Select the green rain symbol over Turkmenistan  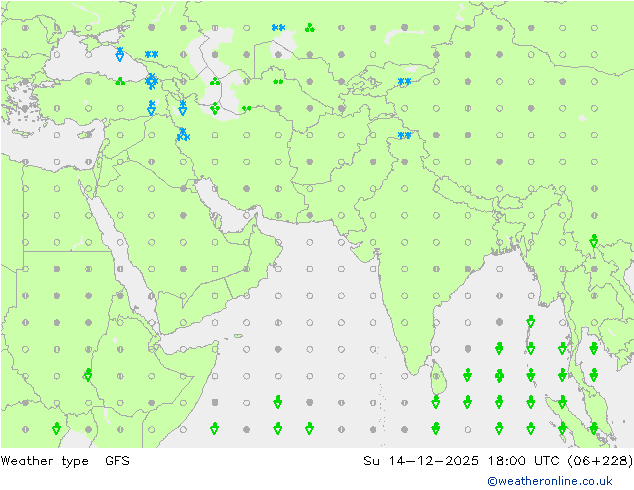(x=278, y=82)
